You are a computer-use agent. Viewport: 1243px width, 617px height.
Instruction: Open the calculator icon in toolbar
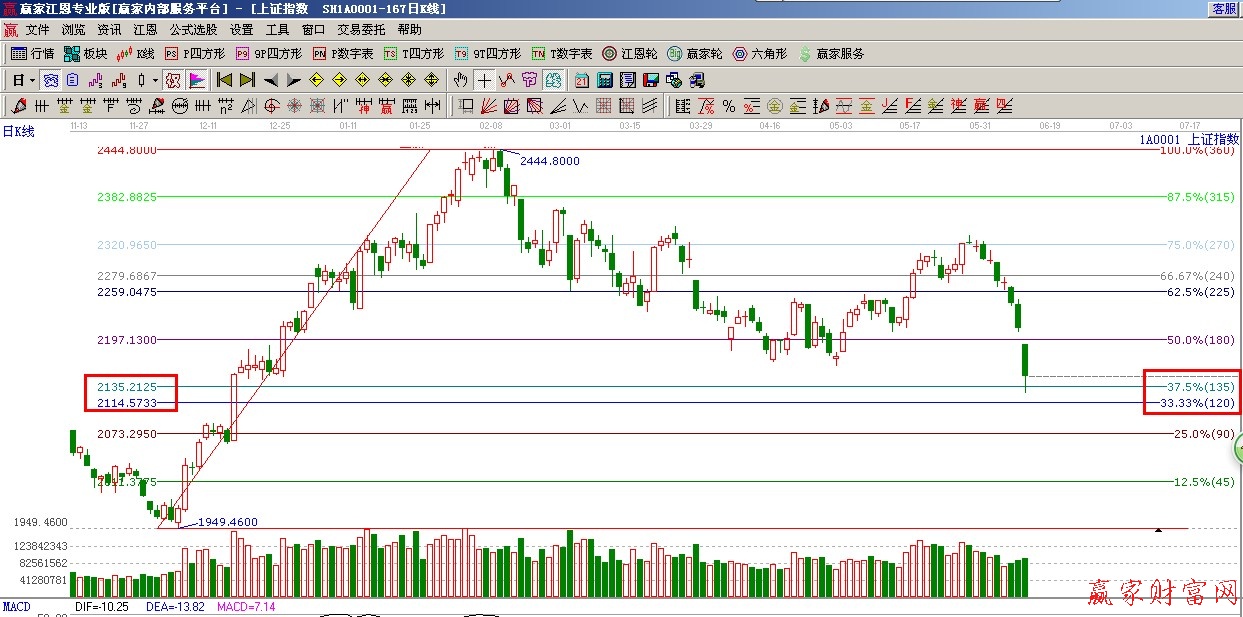pos(605,80)
